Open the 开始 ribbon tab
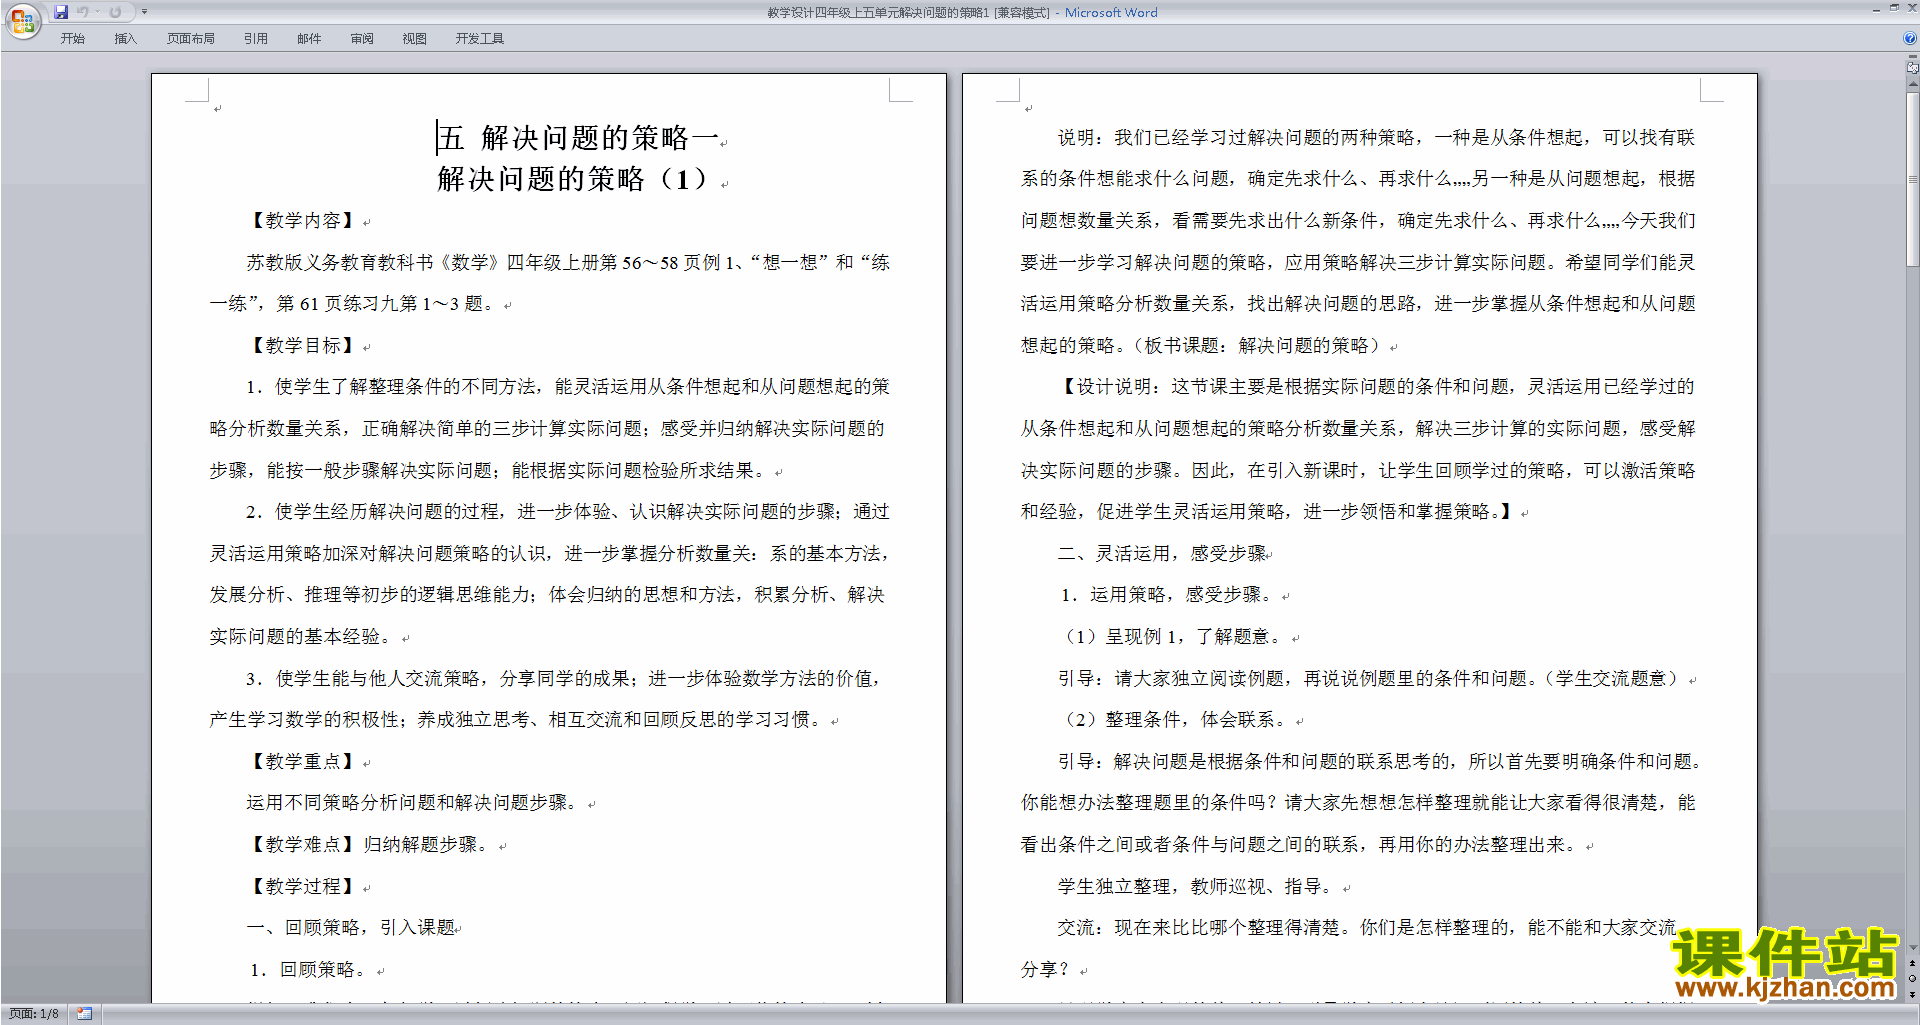 tap(72, 39)
